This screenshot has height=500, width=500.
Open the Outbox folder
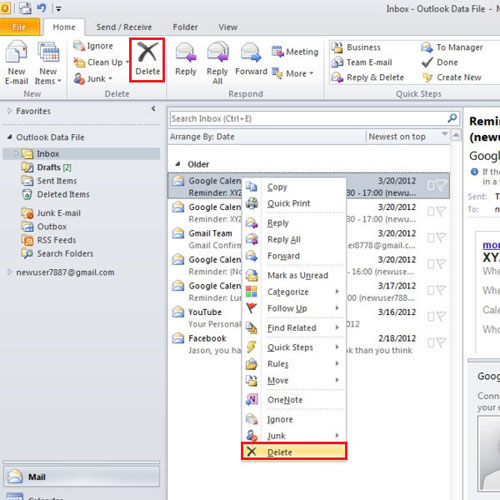pyautogui.click(x=44, y=227)
